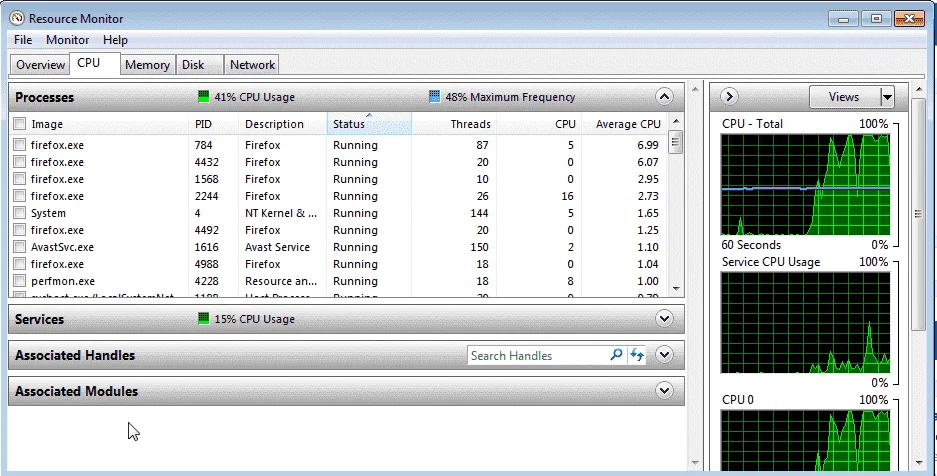
Task: Sort by the Status column header
Action: tap(369, 124)
